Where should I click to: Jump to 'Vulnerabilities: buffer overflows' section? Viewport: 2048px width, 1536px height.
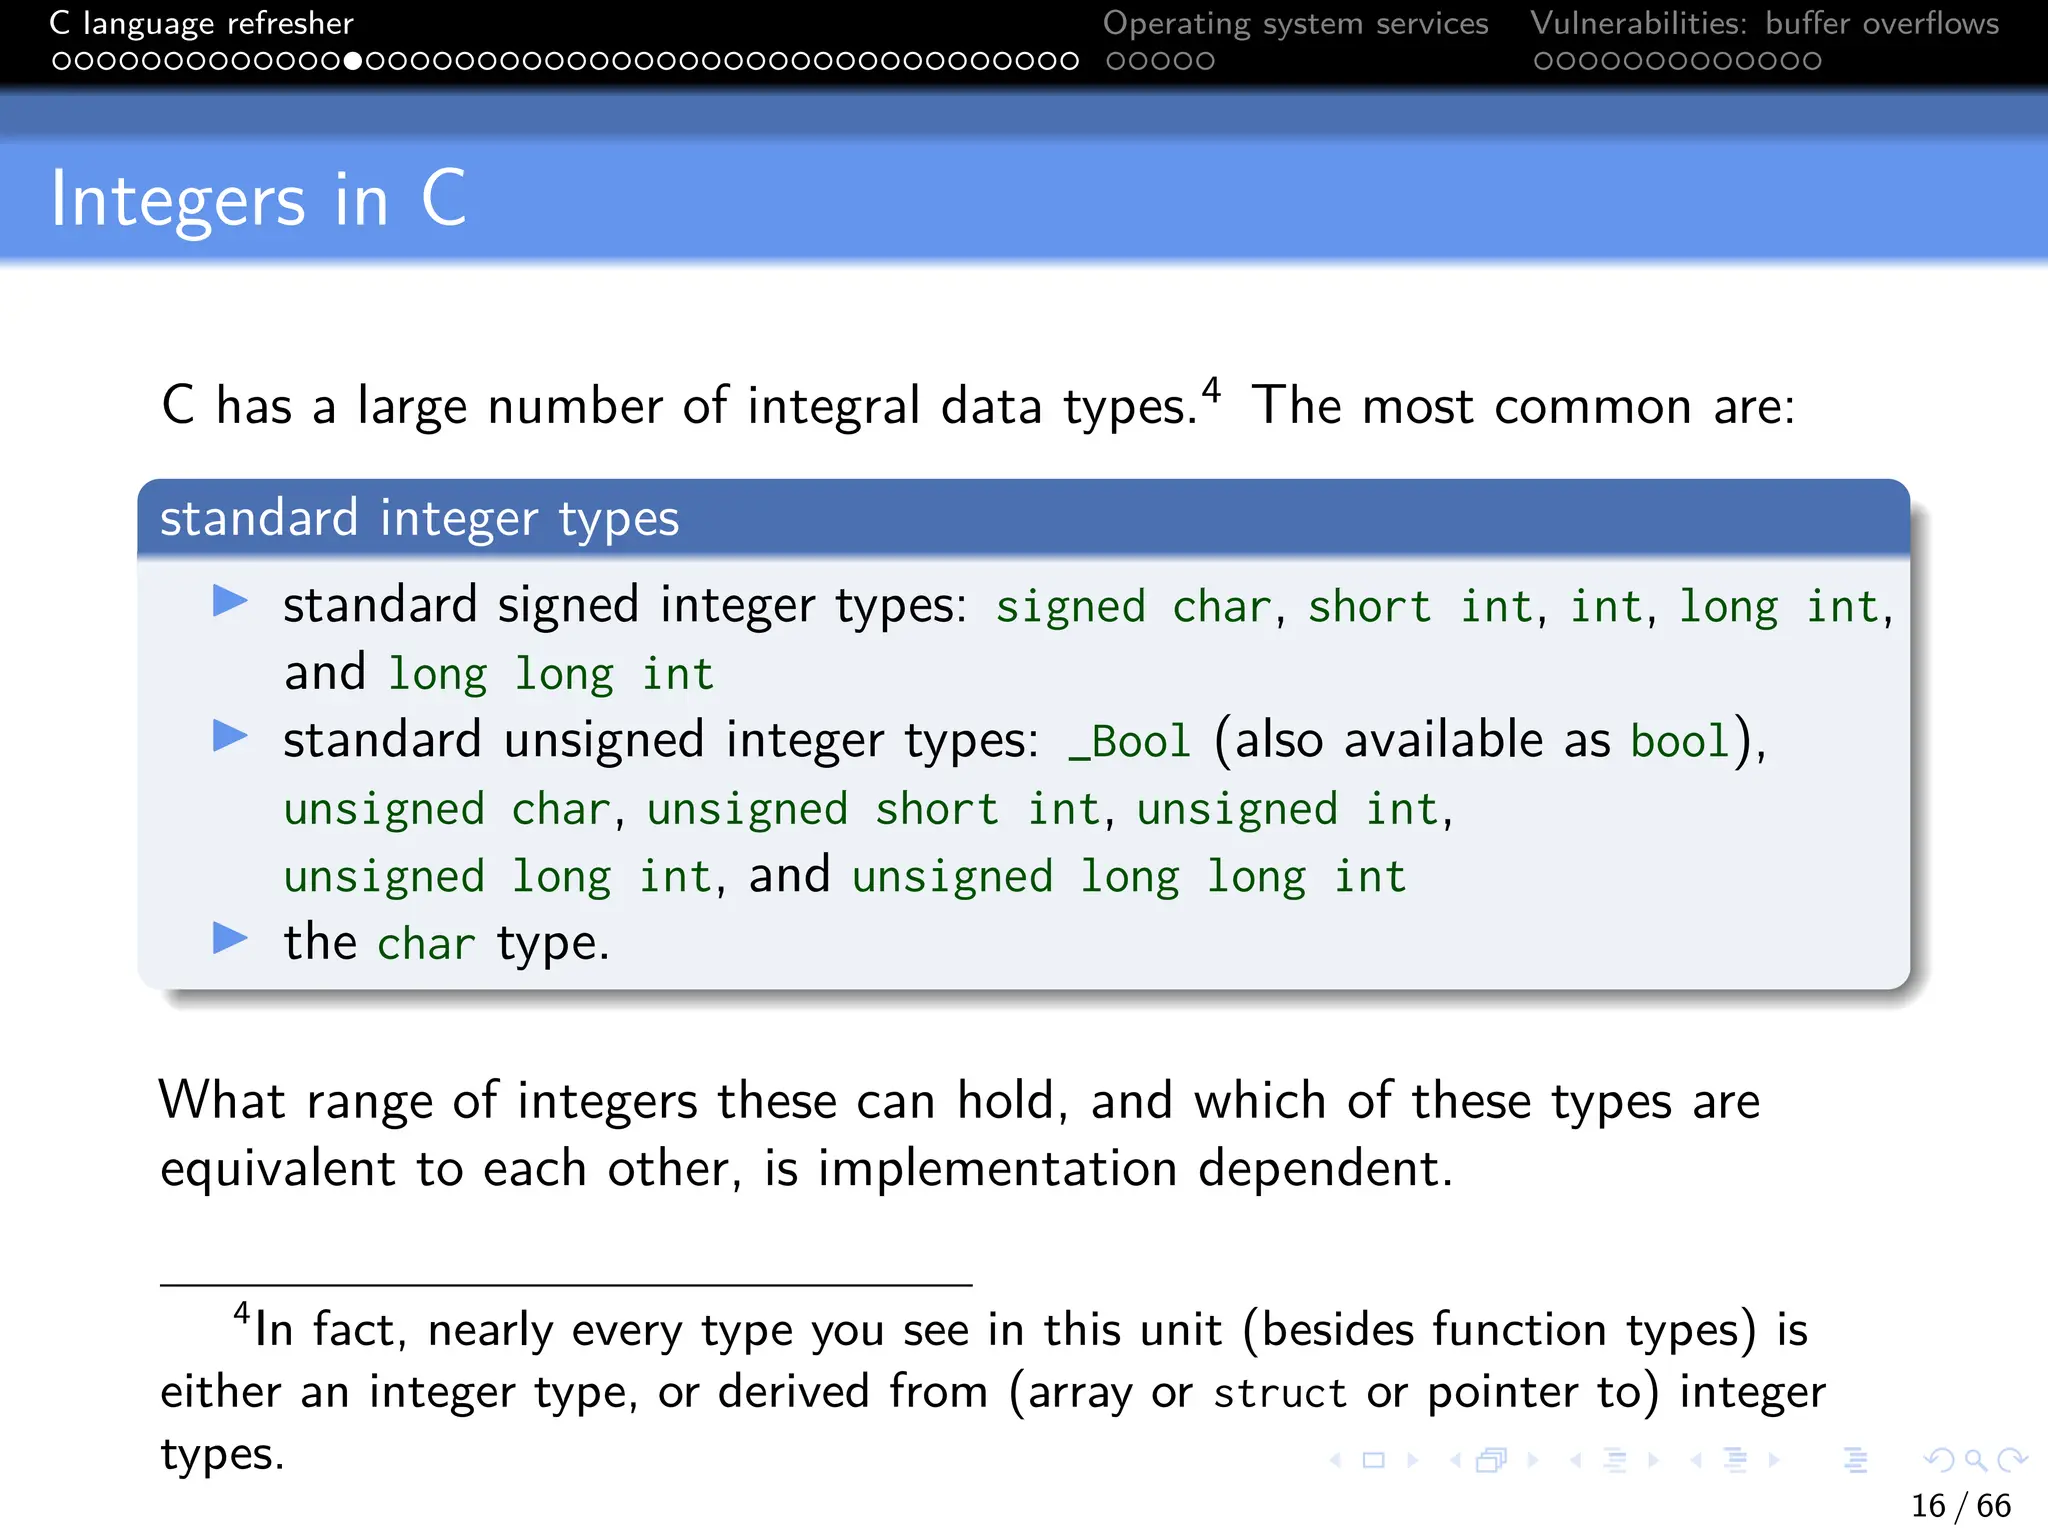pos(1764,23)
